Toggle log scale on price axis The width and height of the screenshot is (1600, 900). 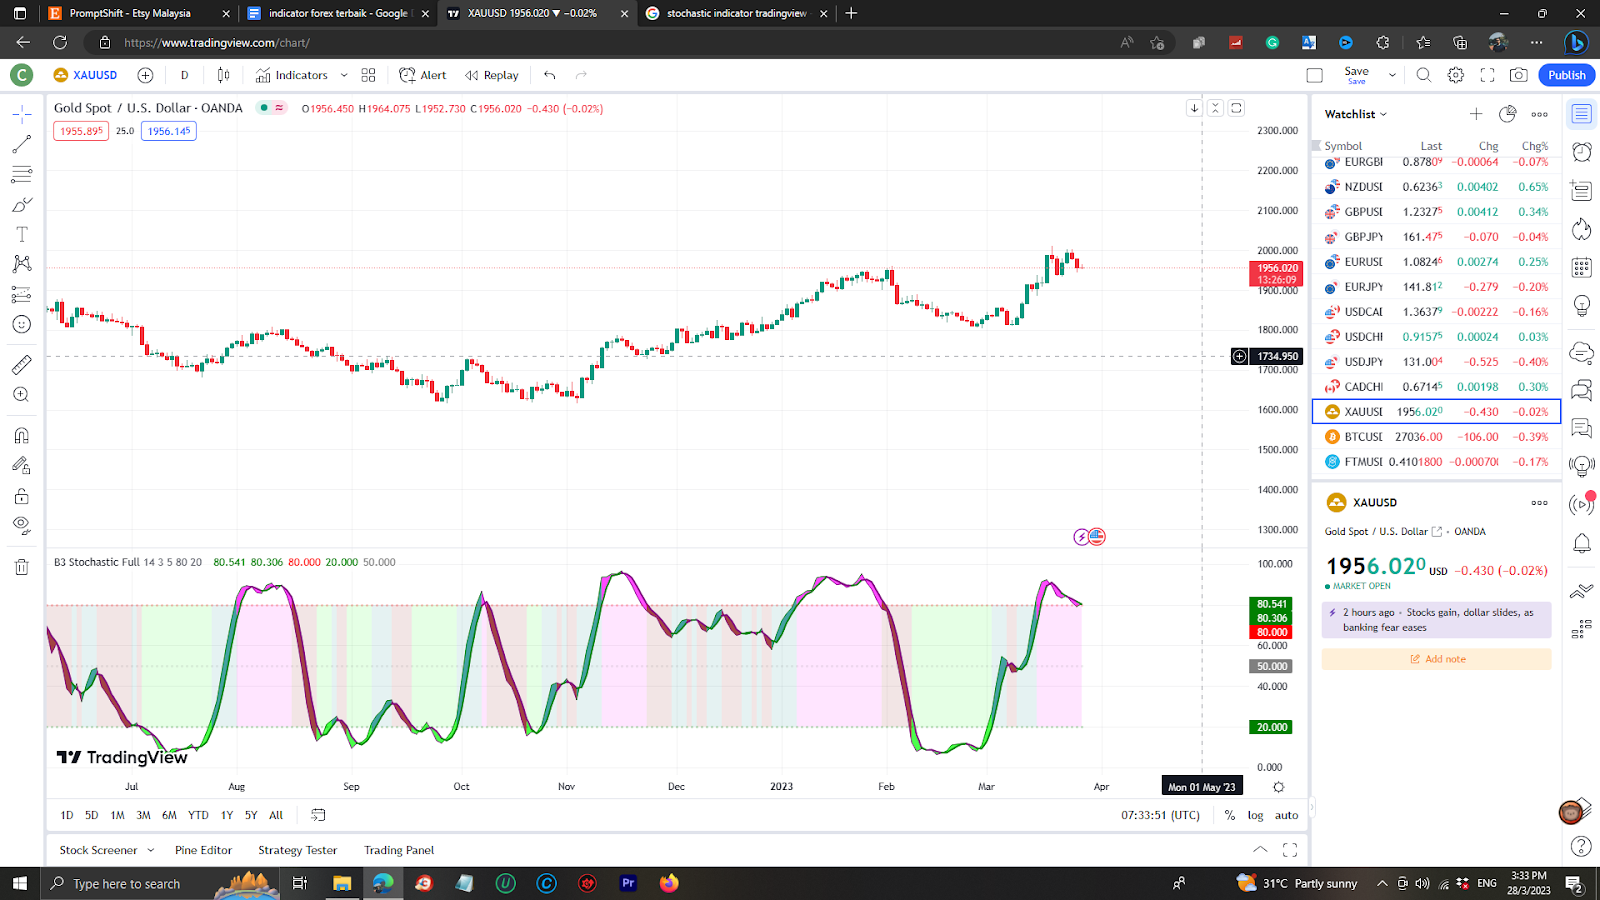[1255, 815]
